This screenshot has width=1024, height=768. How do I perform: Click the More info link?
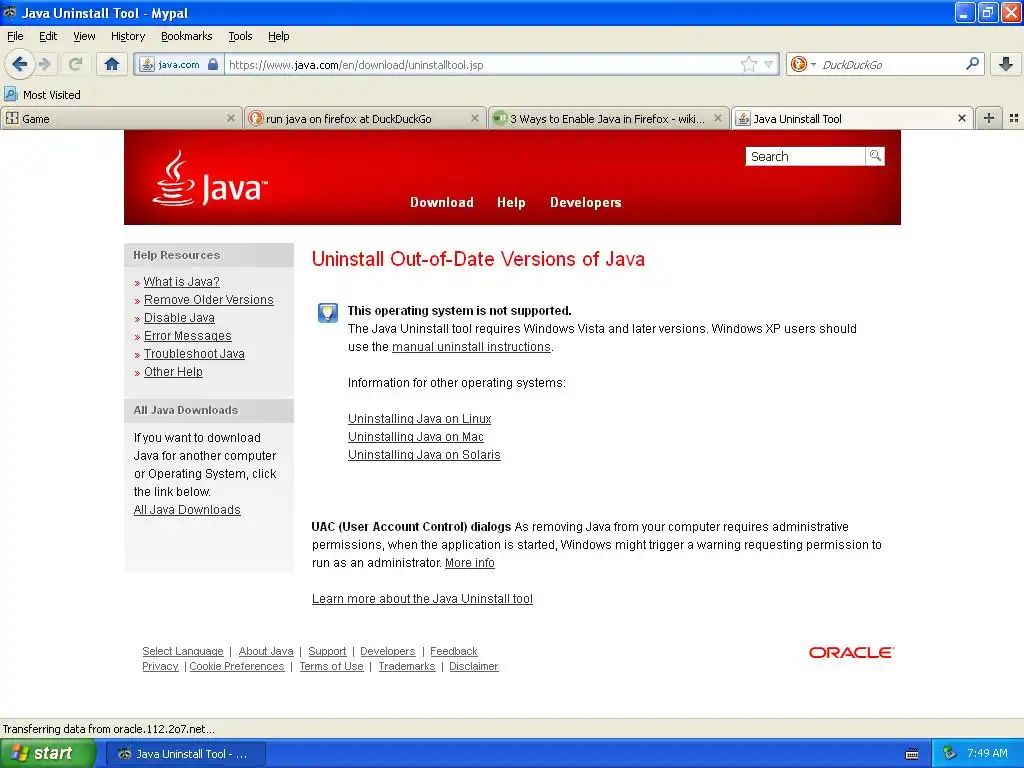[470, 563]
